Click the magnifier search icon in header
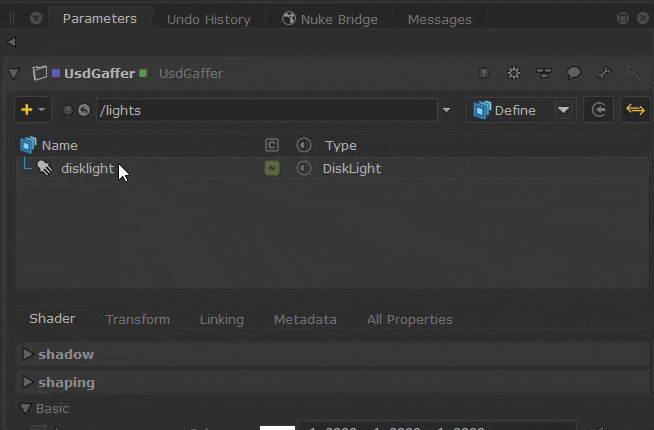The height and width of the screenshot is (430, 654). coord(633,74)
